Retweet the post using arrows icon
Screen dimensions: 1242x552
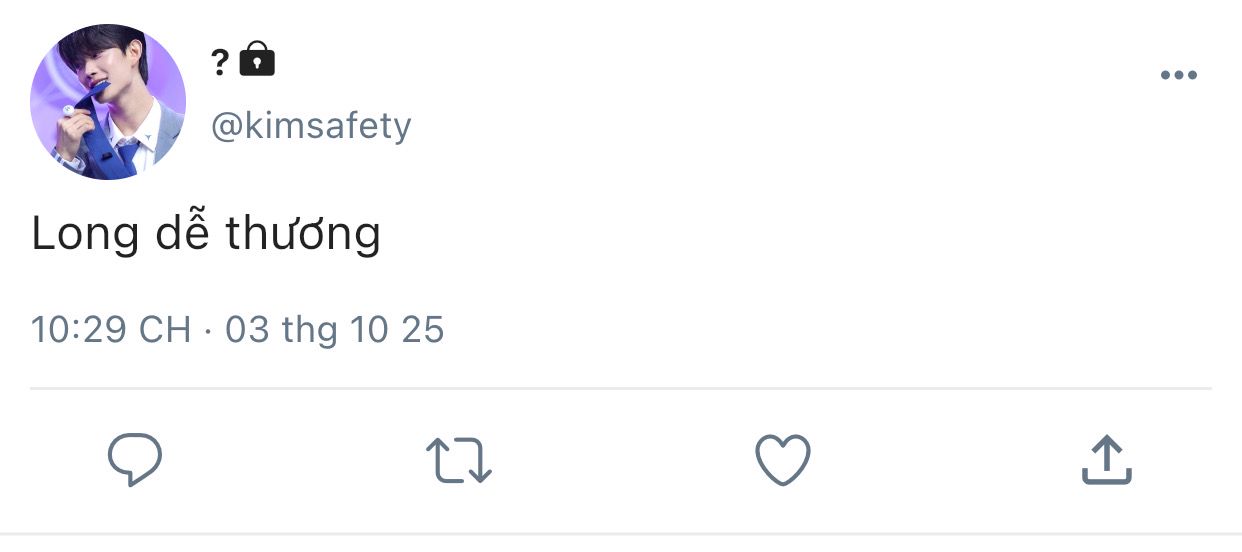click(459, 462)
